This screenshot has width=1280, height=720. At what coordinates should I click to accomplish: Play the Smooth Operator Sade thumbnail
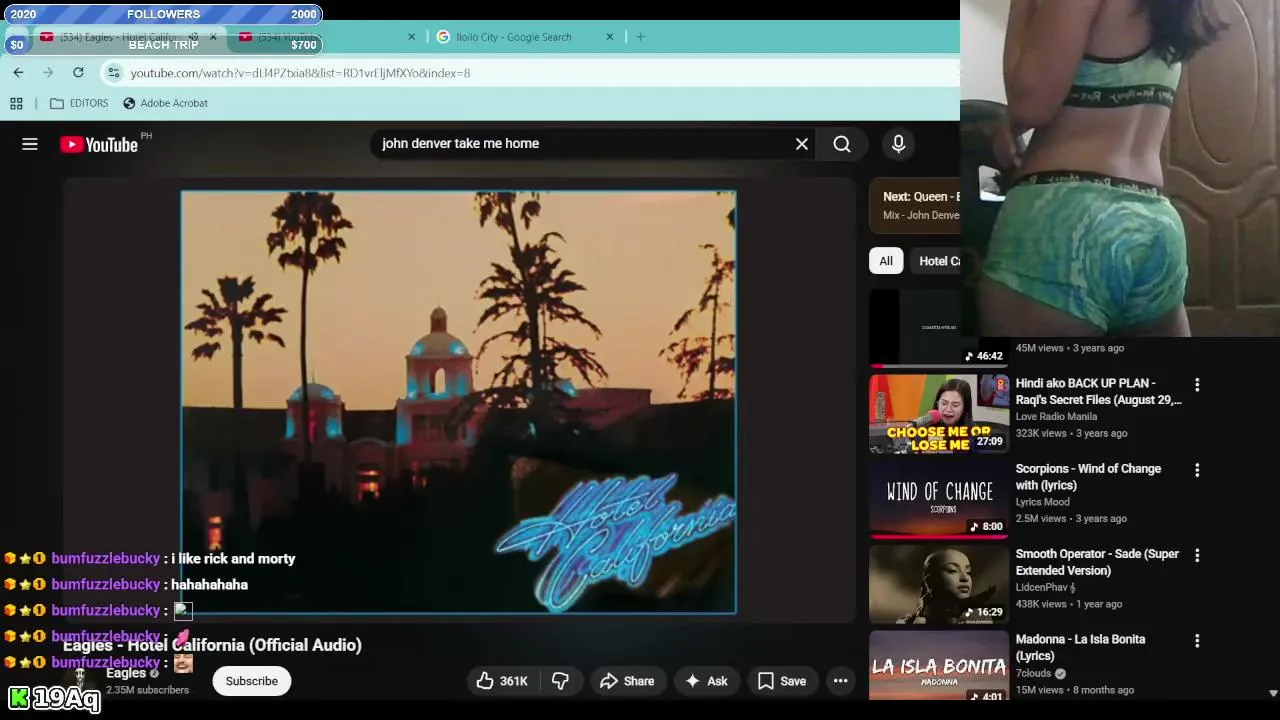tap(939, 585)
